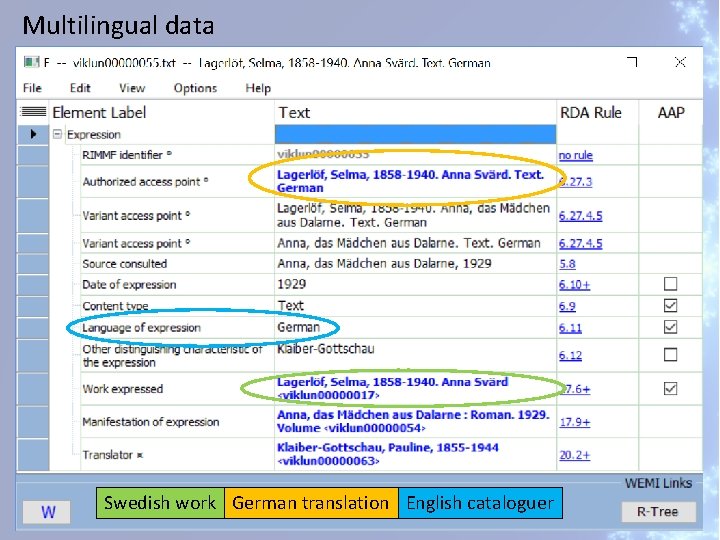This screenshot has height=540, width=720.
Task: Click the Authorized access point text value
Action: [410, 181]
